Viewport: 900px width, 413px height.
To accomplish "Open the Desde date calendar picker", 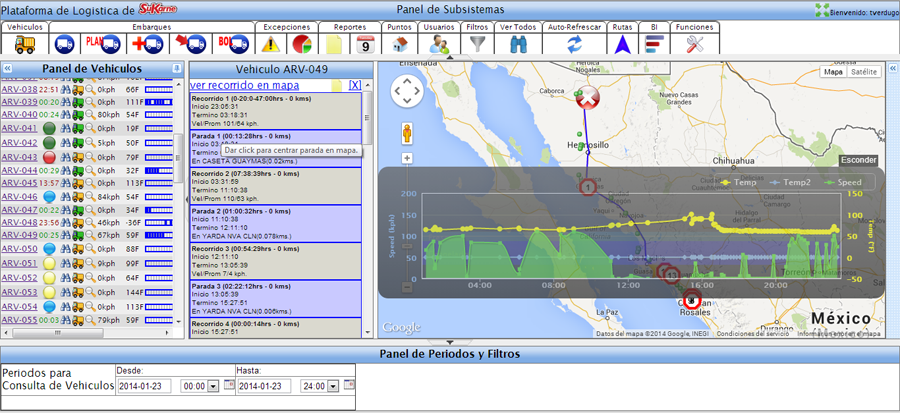I will click(230, 385).
